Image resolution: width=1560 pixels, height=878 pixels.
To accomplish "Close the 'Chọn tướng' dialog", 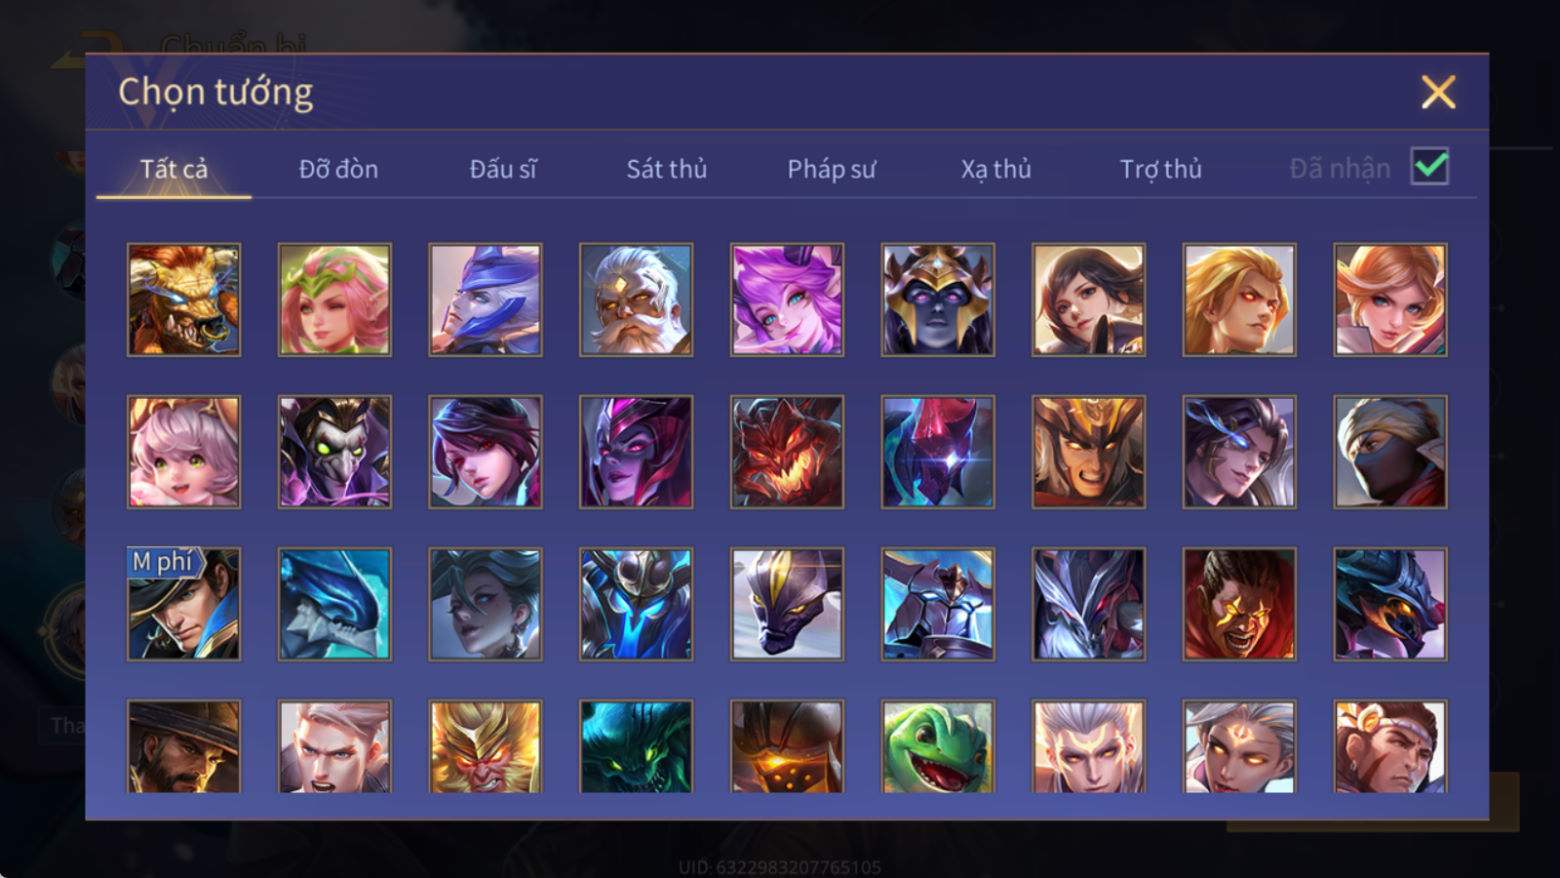I will 1438,92.
